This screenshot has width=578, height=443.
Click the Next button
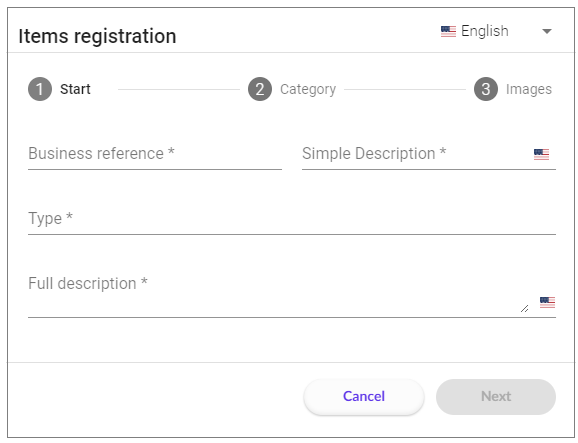click(x=496, y=397)
